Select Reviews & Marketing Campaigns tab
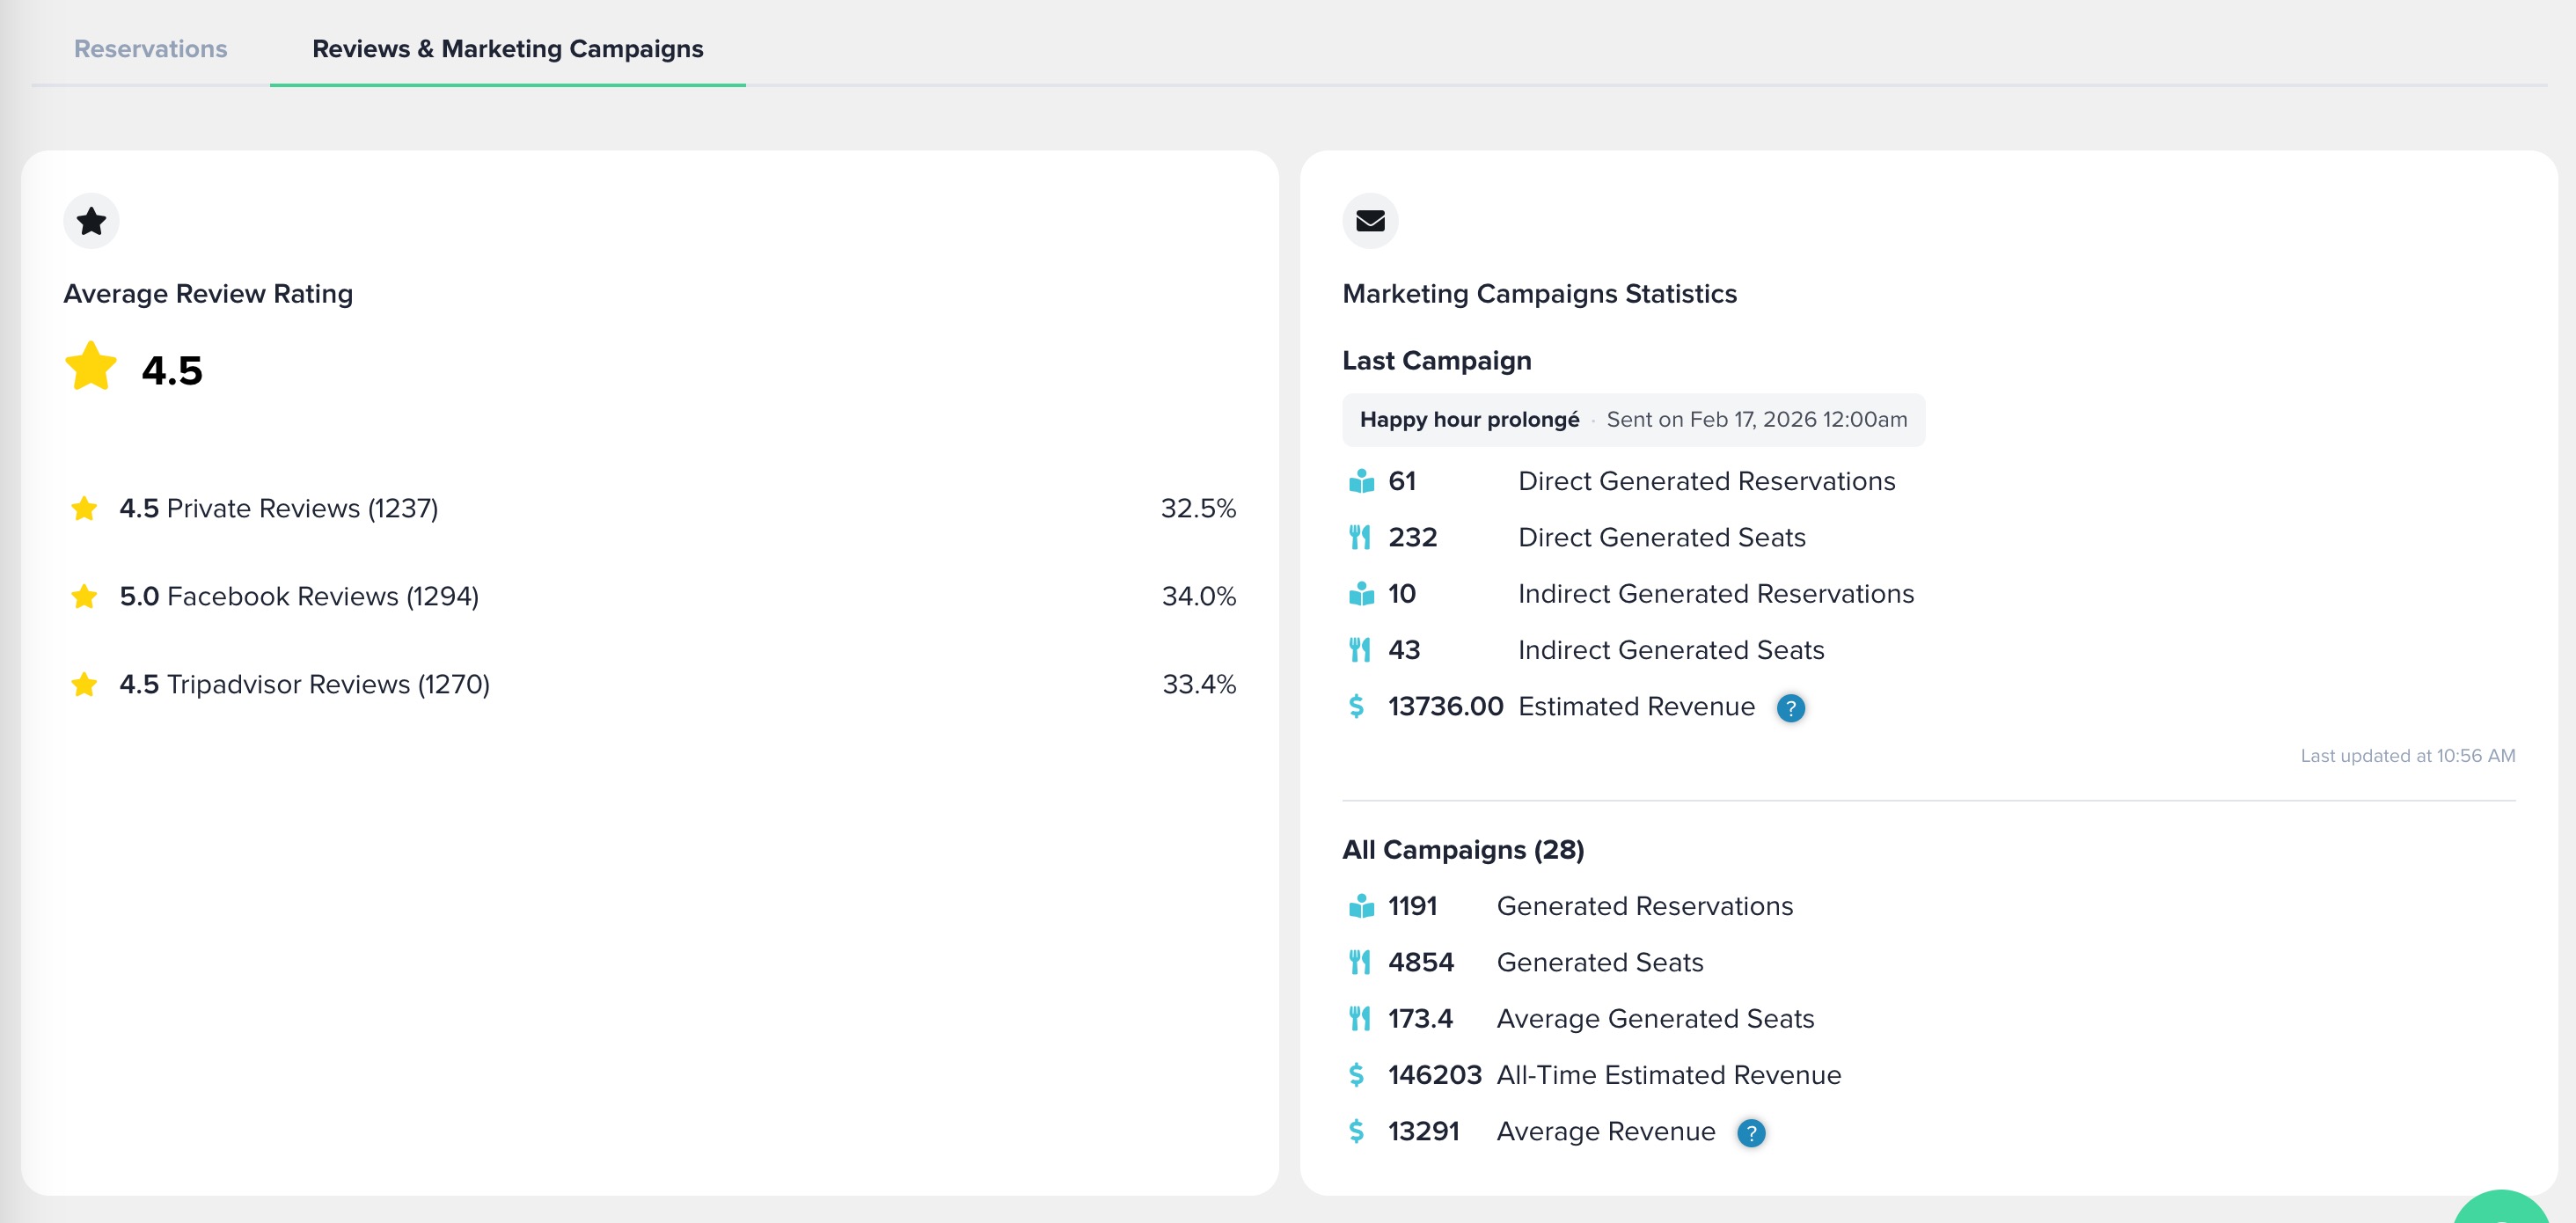The width and height of the screenshot is (2576, 1223). point(507,49)
